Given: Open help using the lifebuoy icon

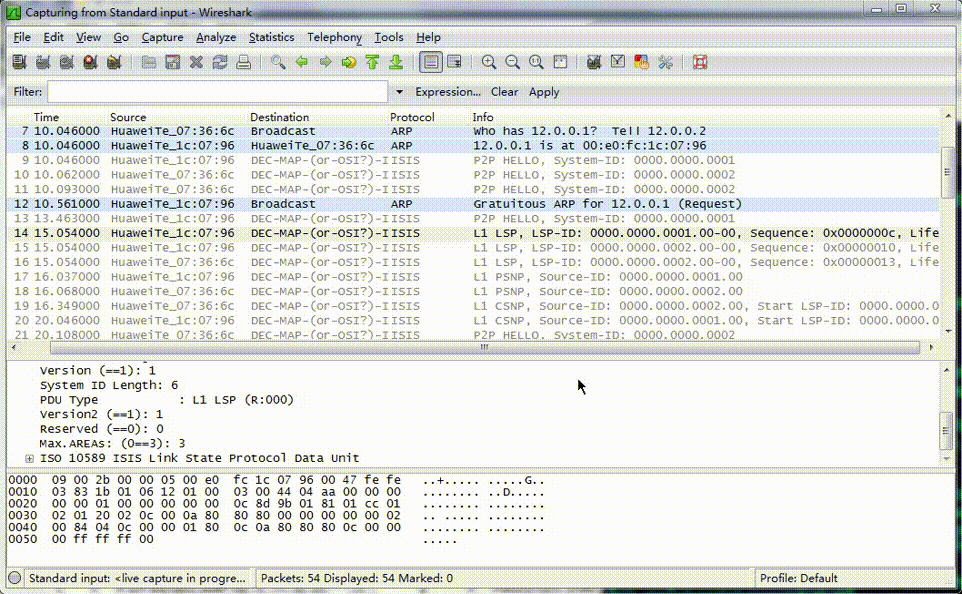Looking at the screenshot, I should pos(700,62).
